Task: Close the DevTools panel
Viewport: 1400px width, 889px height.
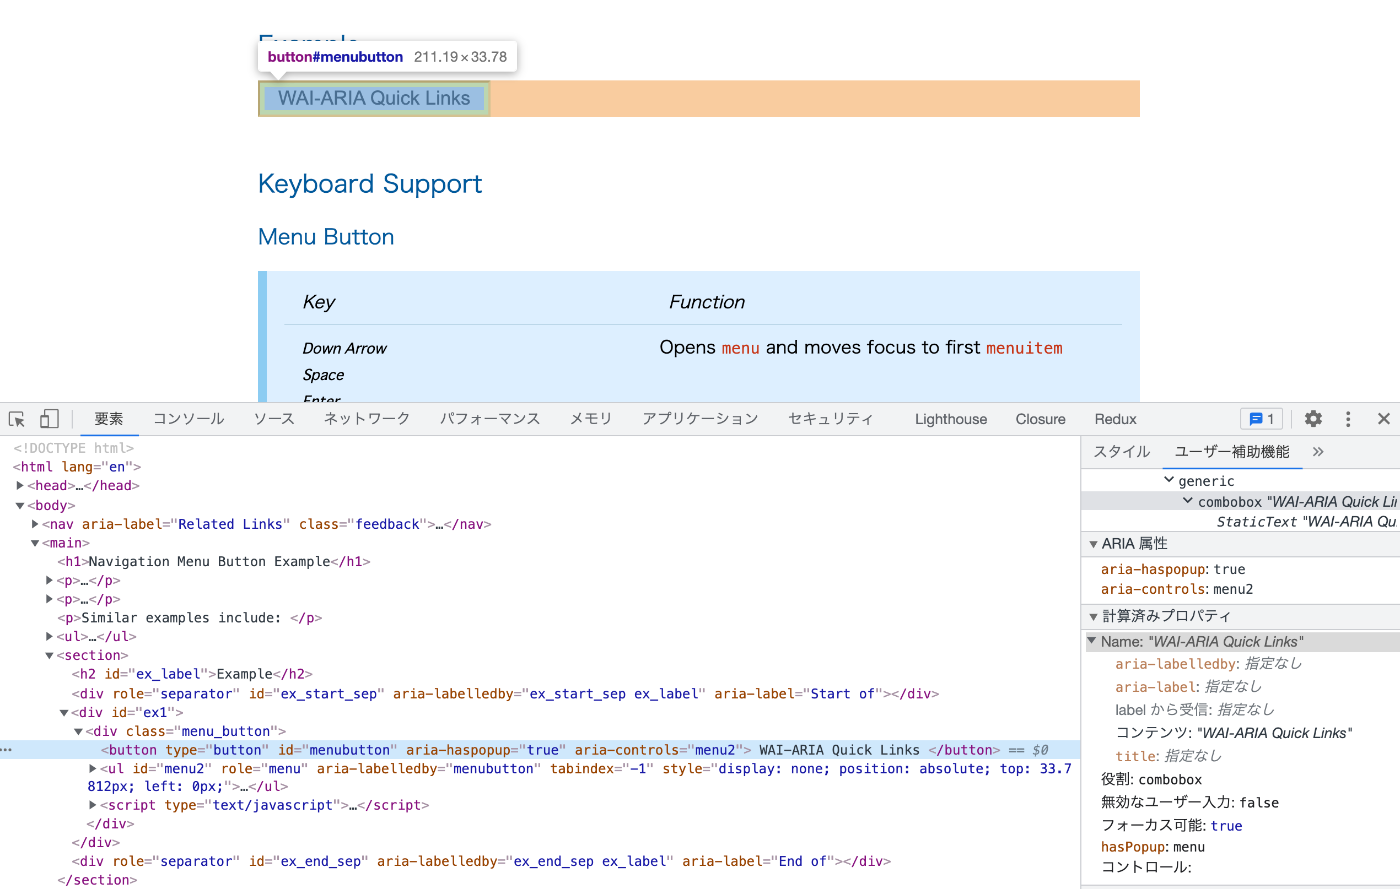Action: 1384,419
